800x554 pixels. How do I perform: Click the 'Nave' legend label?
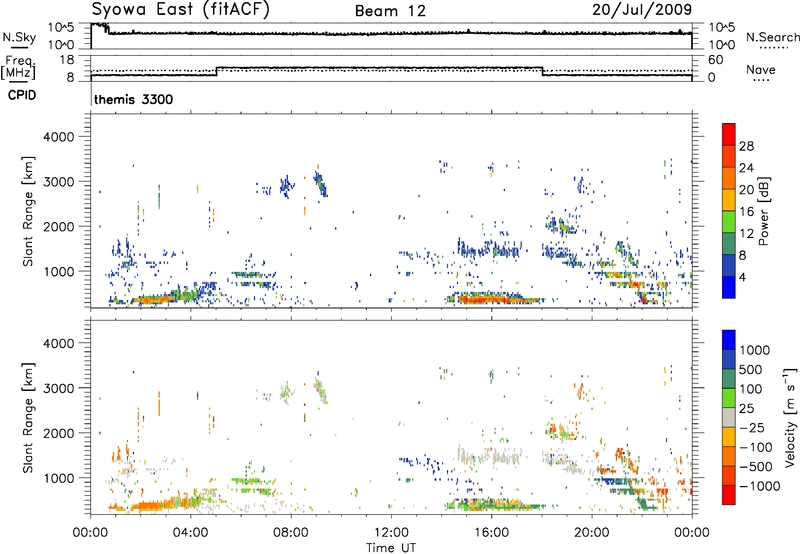pyautogui.click(x=761, y=69)
